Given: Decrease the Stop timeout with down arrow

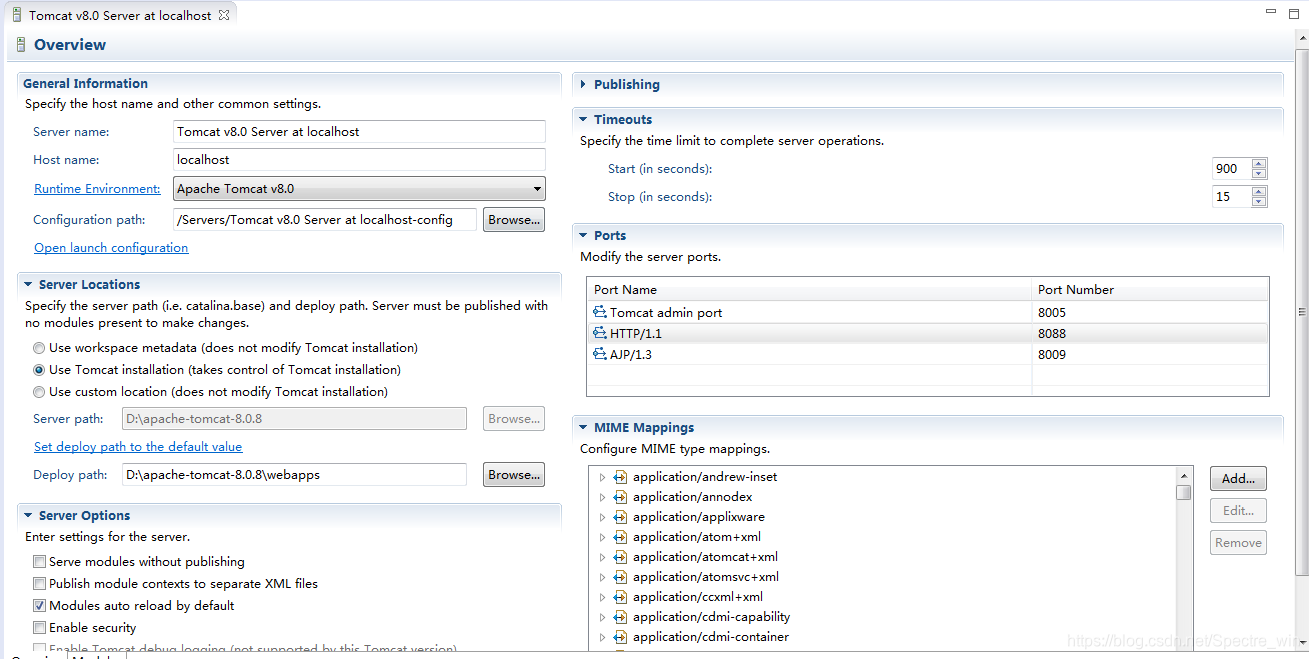Looking at the screenshot, I should [1259, 202].
